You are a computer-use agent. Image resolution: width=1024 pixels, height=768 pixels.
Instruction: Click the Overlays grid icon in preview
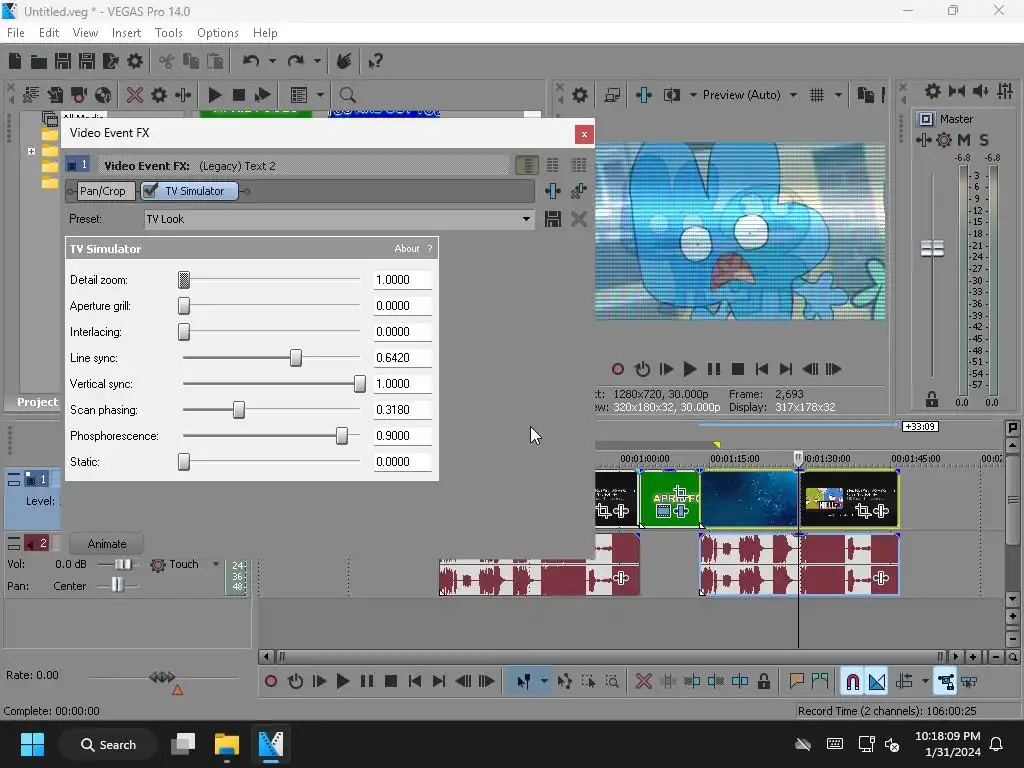tap(817, 95)
